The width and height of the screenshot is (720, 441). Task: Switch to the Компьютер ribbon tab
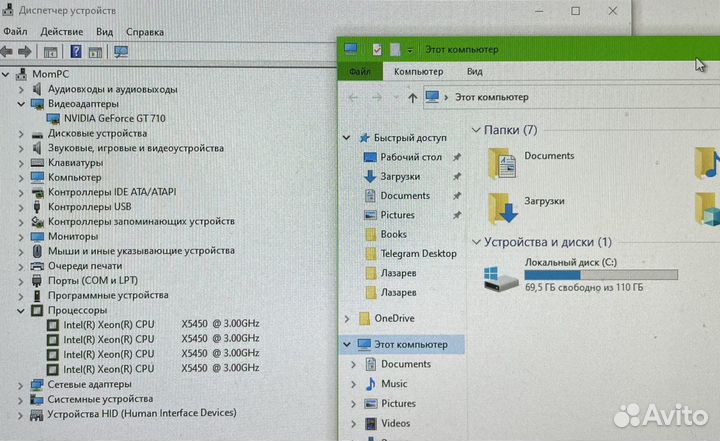(x=418, y=71)
